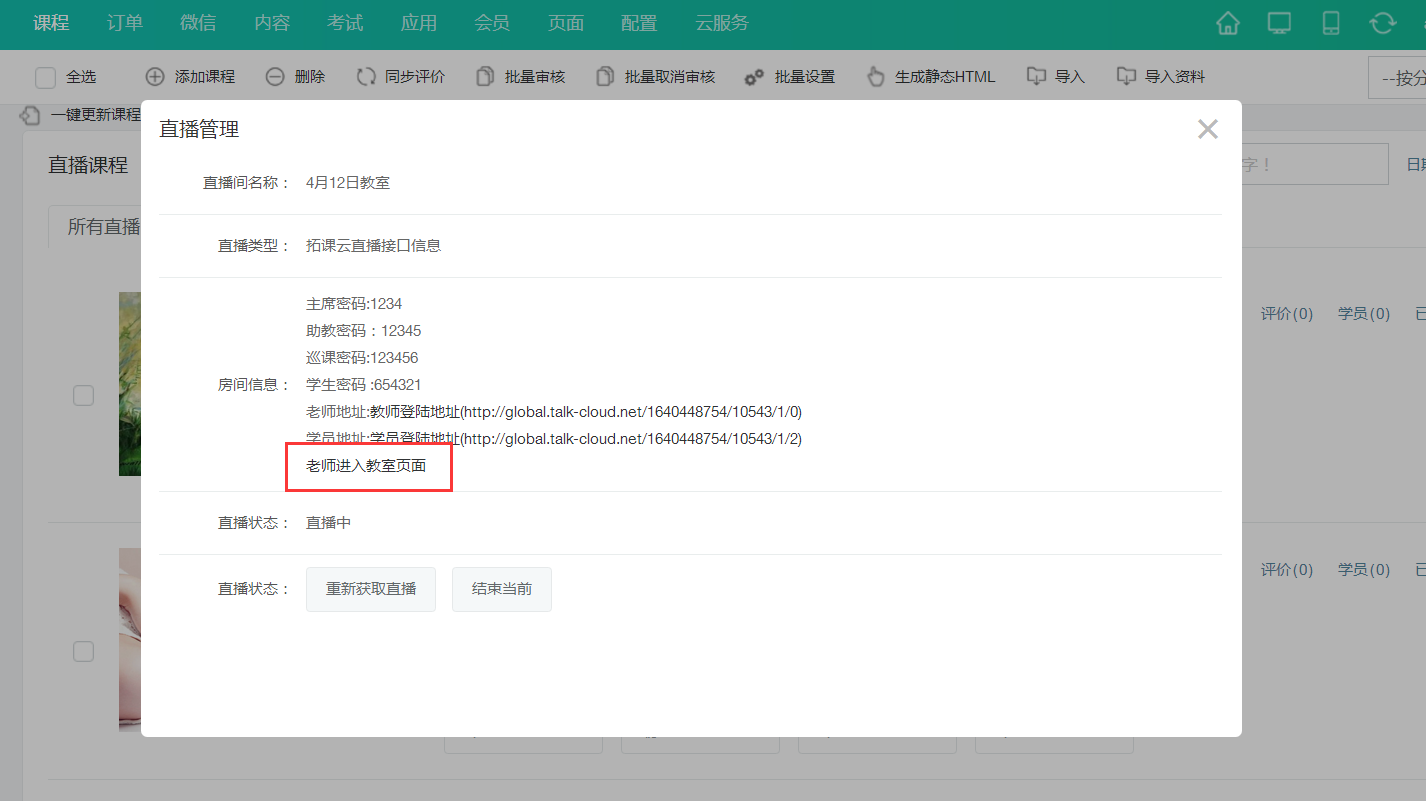Open the 订单 menu
The width and height of the screenshot is (1426, 801).
click(x=125, y=23)
